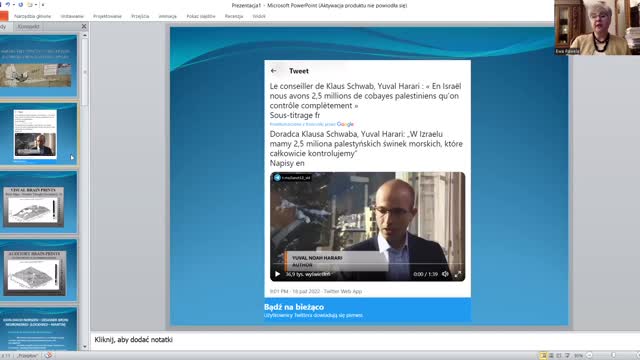
Task: Click the Open folder icon in quick access toolbar
Action: point(30,5)
